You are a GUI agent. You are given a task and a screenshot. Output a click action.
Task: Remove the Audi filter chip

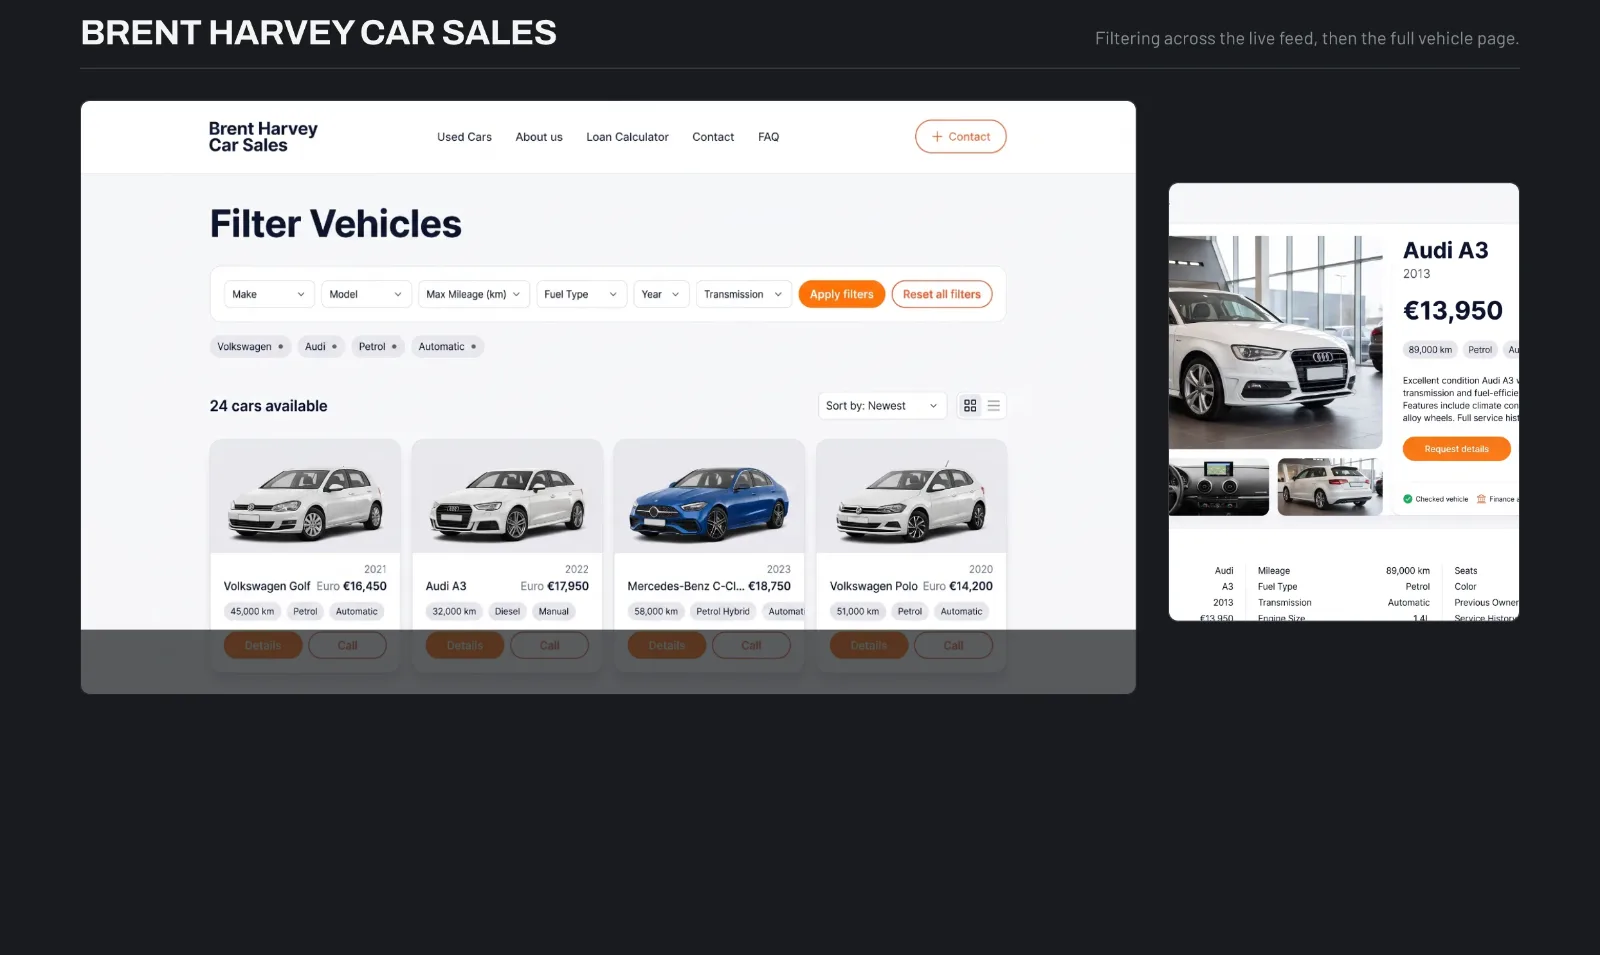(x=334, y=347)
